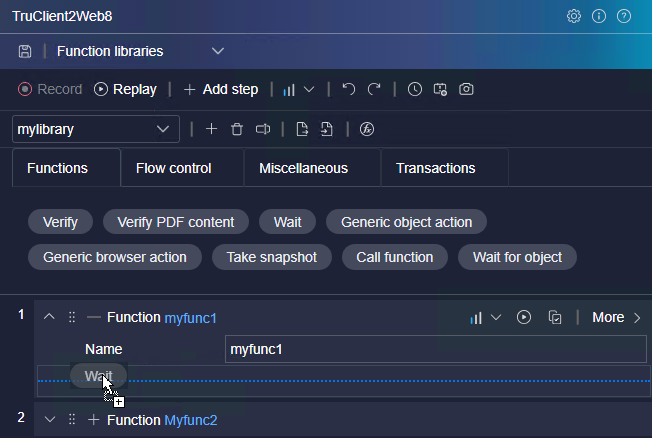The width and height of the screenshot is (652, 438).
Task: Click the redo arrow icon
Action: point(374,89)
